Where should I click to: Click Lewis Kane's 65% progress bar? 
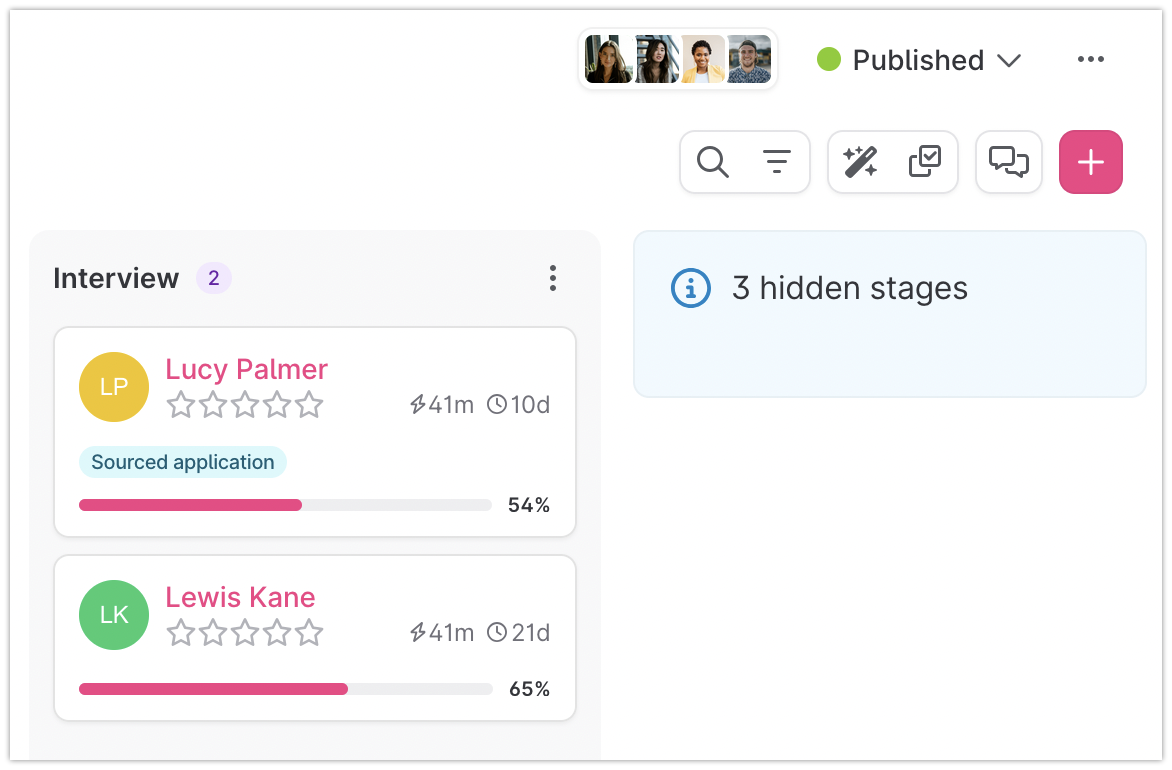(285, 689)
